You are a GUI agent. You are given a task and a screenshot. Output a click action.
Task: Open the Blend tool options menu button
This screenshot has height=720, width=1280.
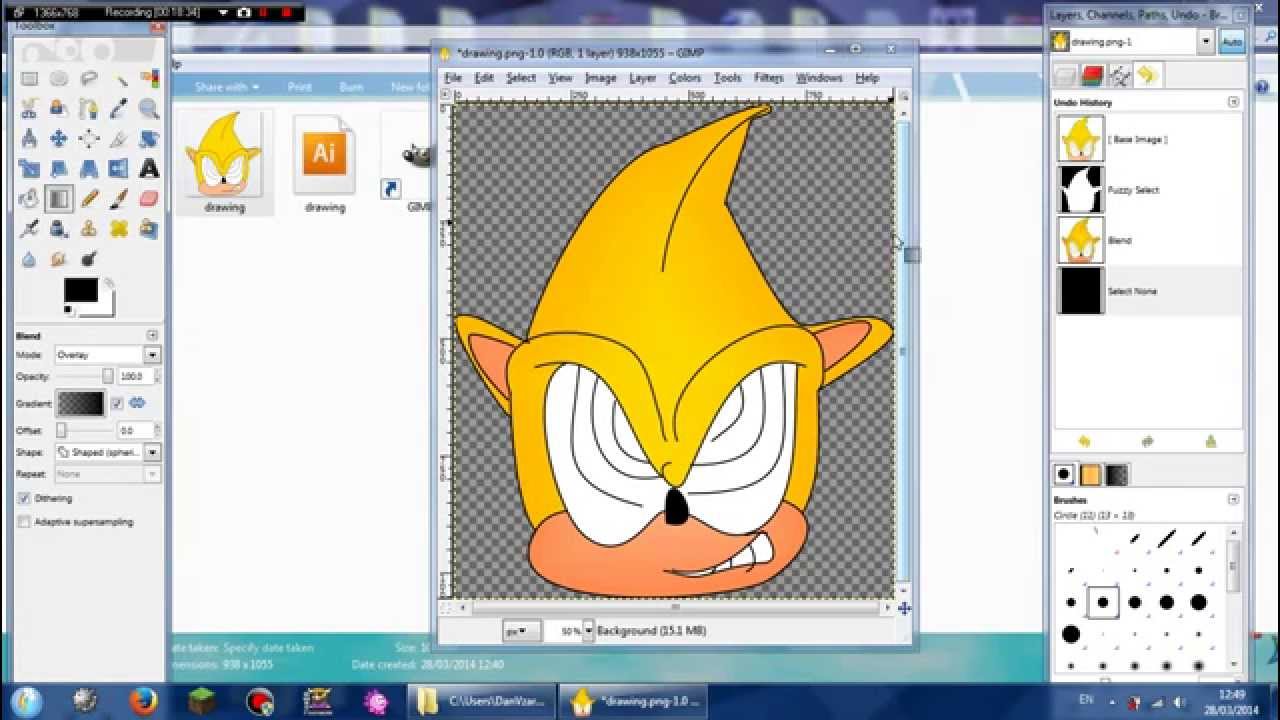click(152, 335)
